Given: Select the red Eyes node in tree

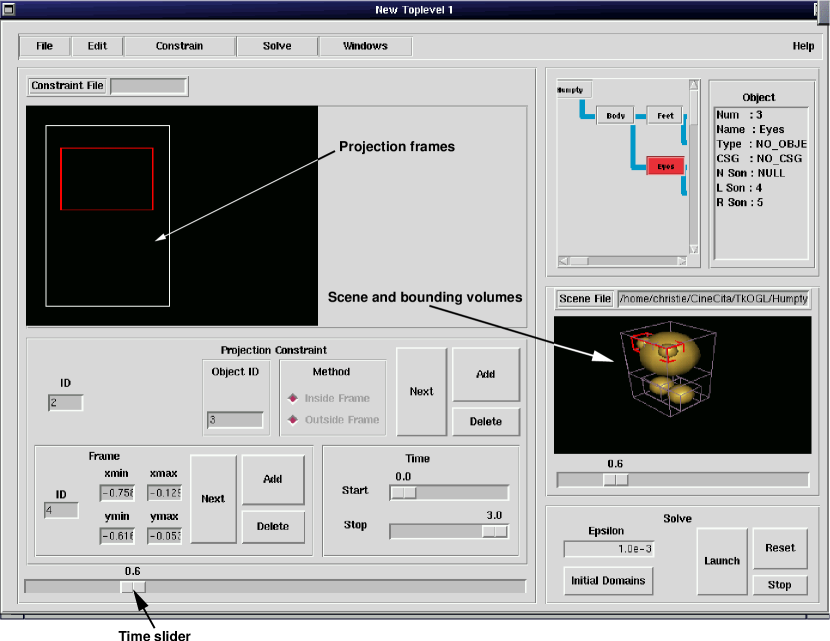Looking at the screenshot, I should (665, 166).
